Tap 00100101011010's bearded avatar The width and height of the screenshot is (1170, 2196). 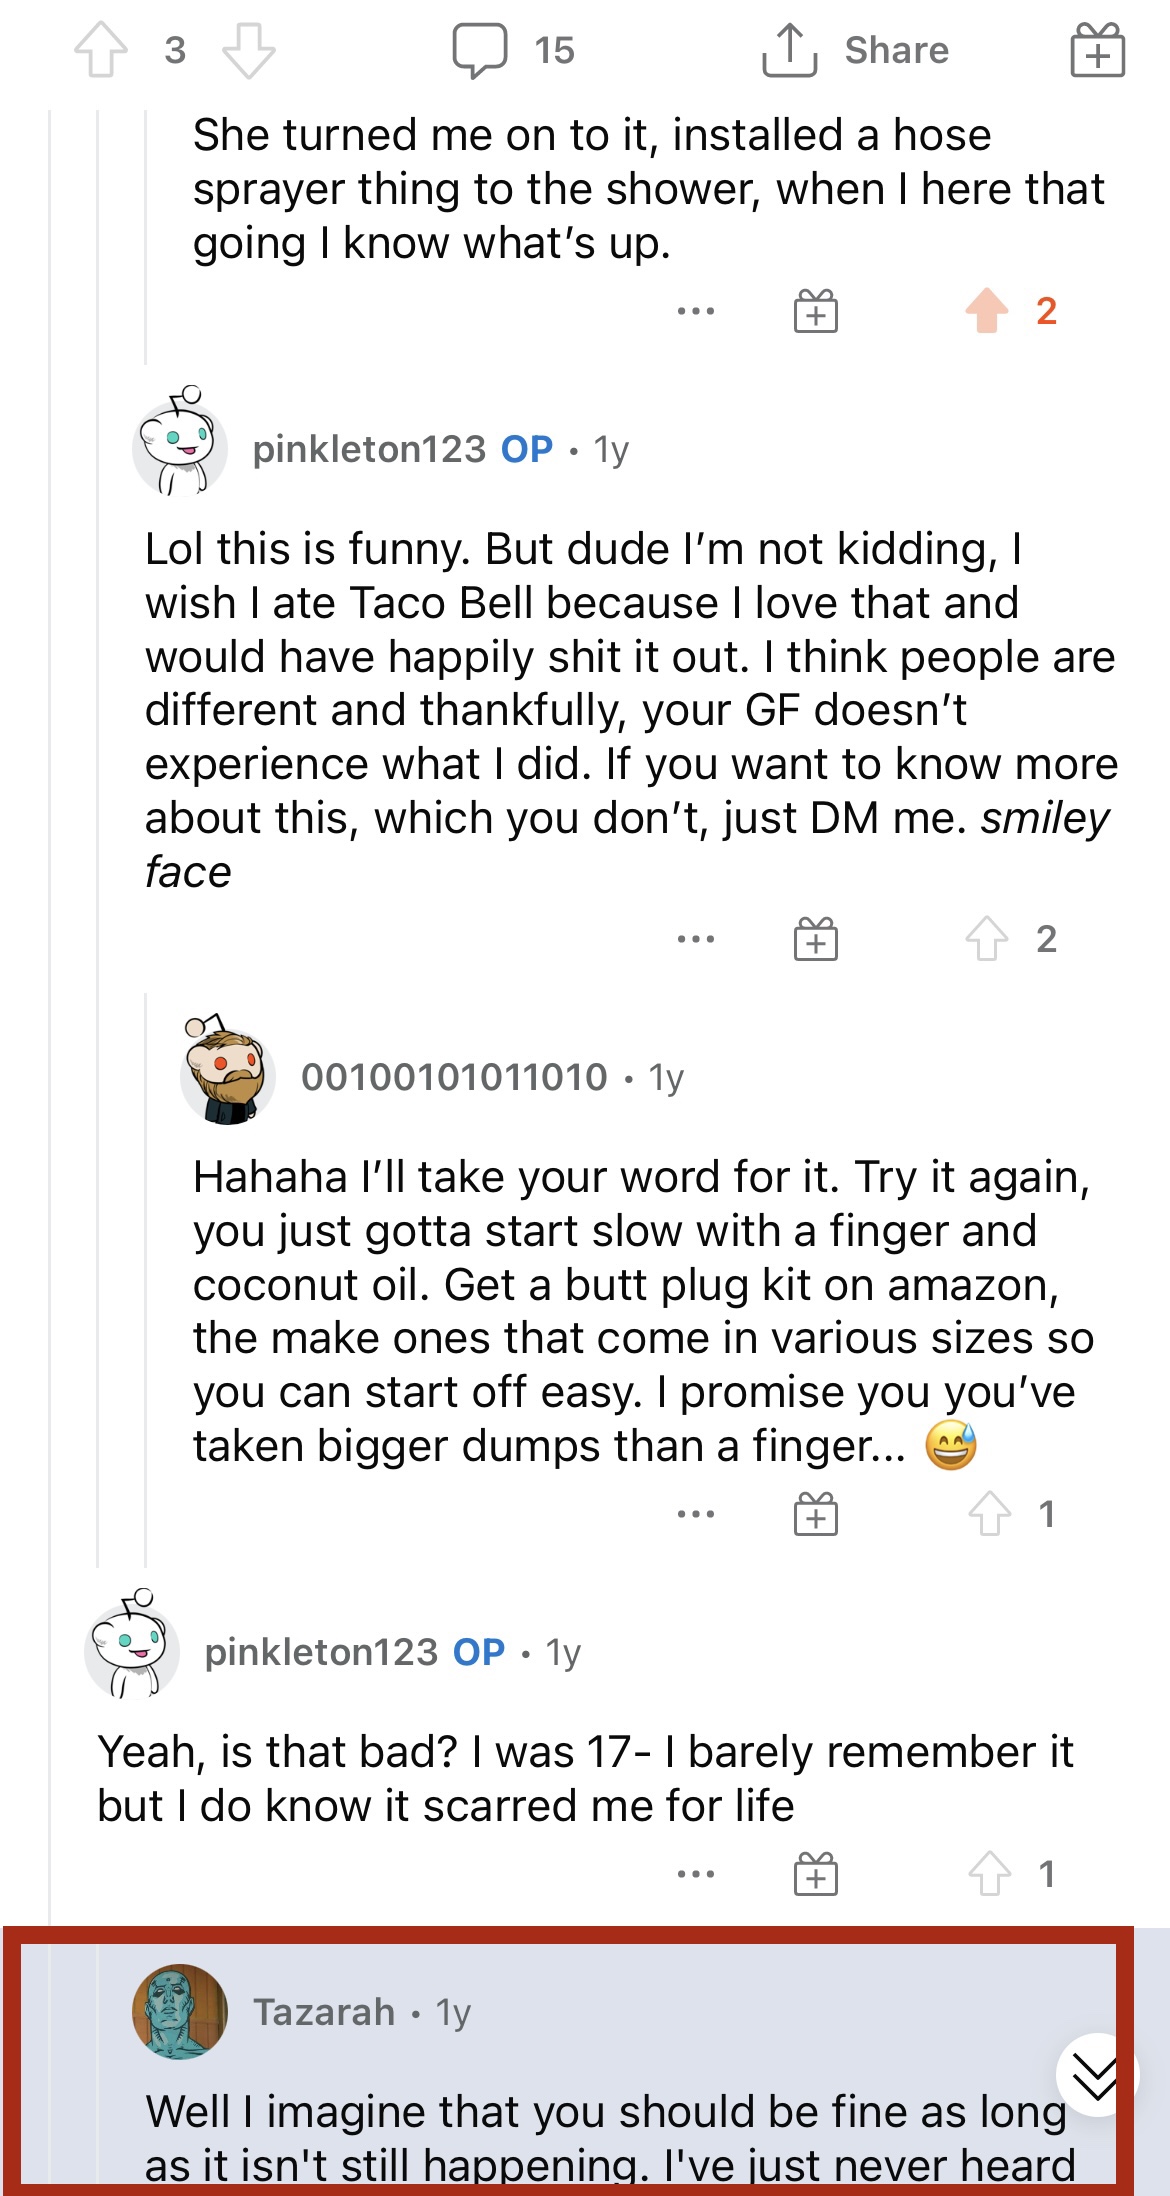tap(228, 1071)
